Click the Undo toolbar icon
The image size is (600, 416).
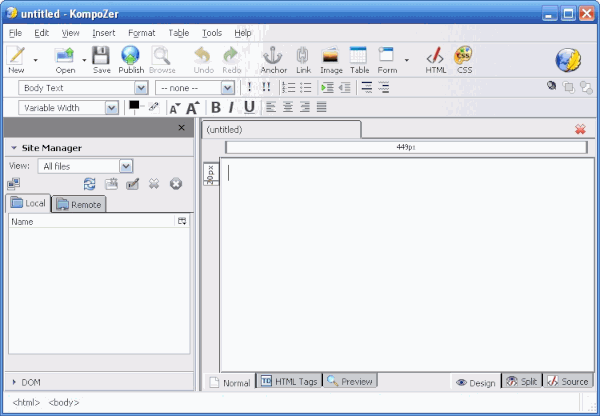click(203, 60)
